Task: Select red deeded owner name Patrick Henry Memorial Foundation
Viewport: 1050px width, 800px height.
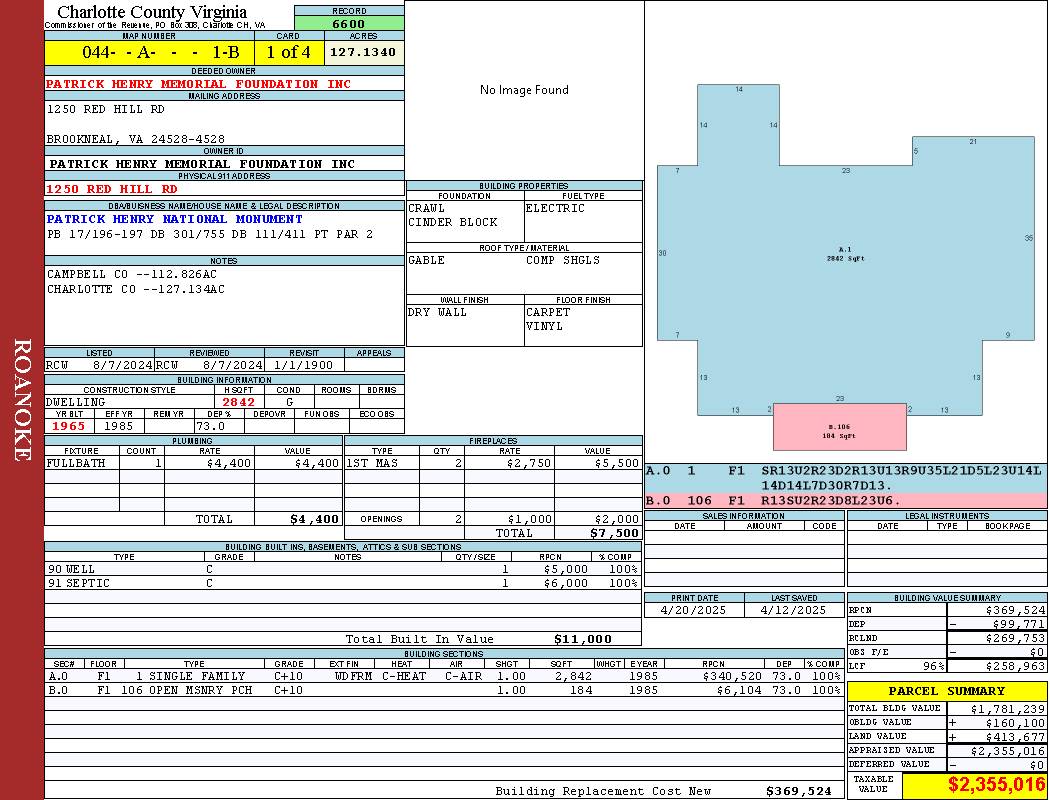Action: click(198, 84)
